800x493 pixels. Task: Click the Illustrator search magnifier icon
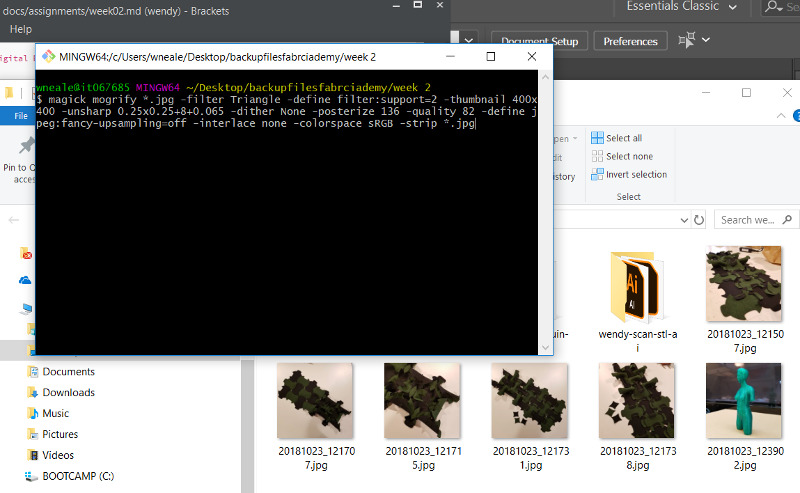point(773,7)
